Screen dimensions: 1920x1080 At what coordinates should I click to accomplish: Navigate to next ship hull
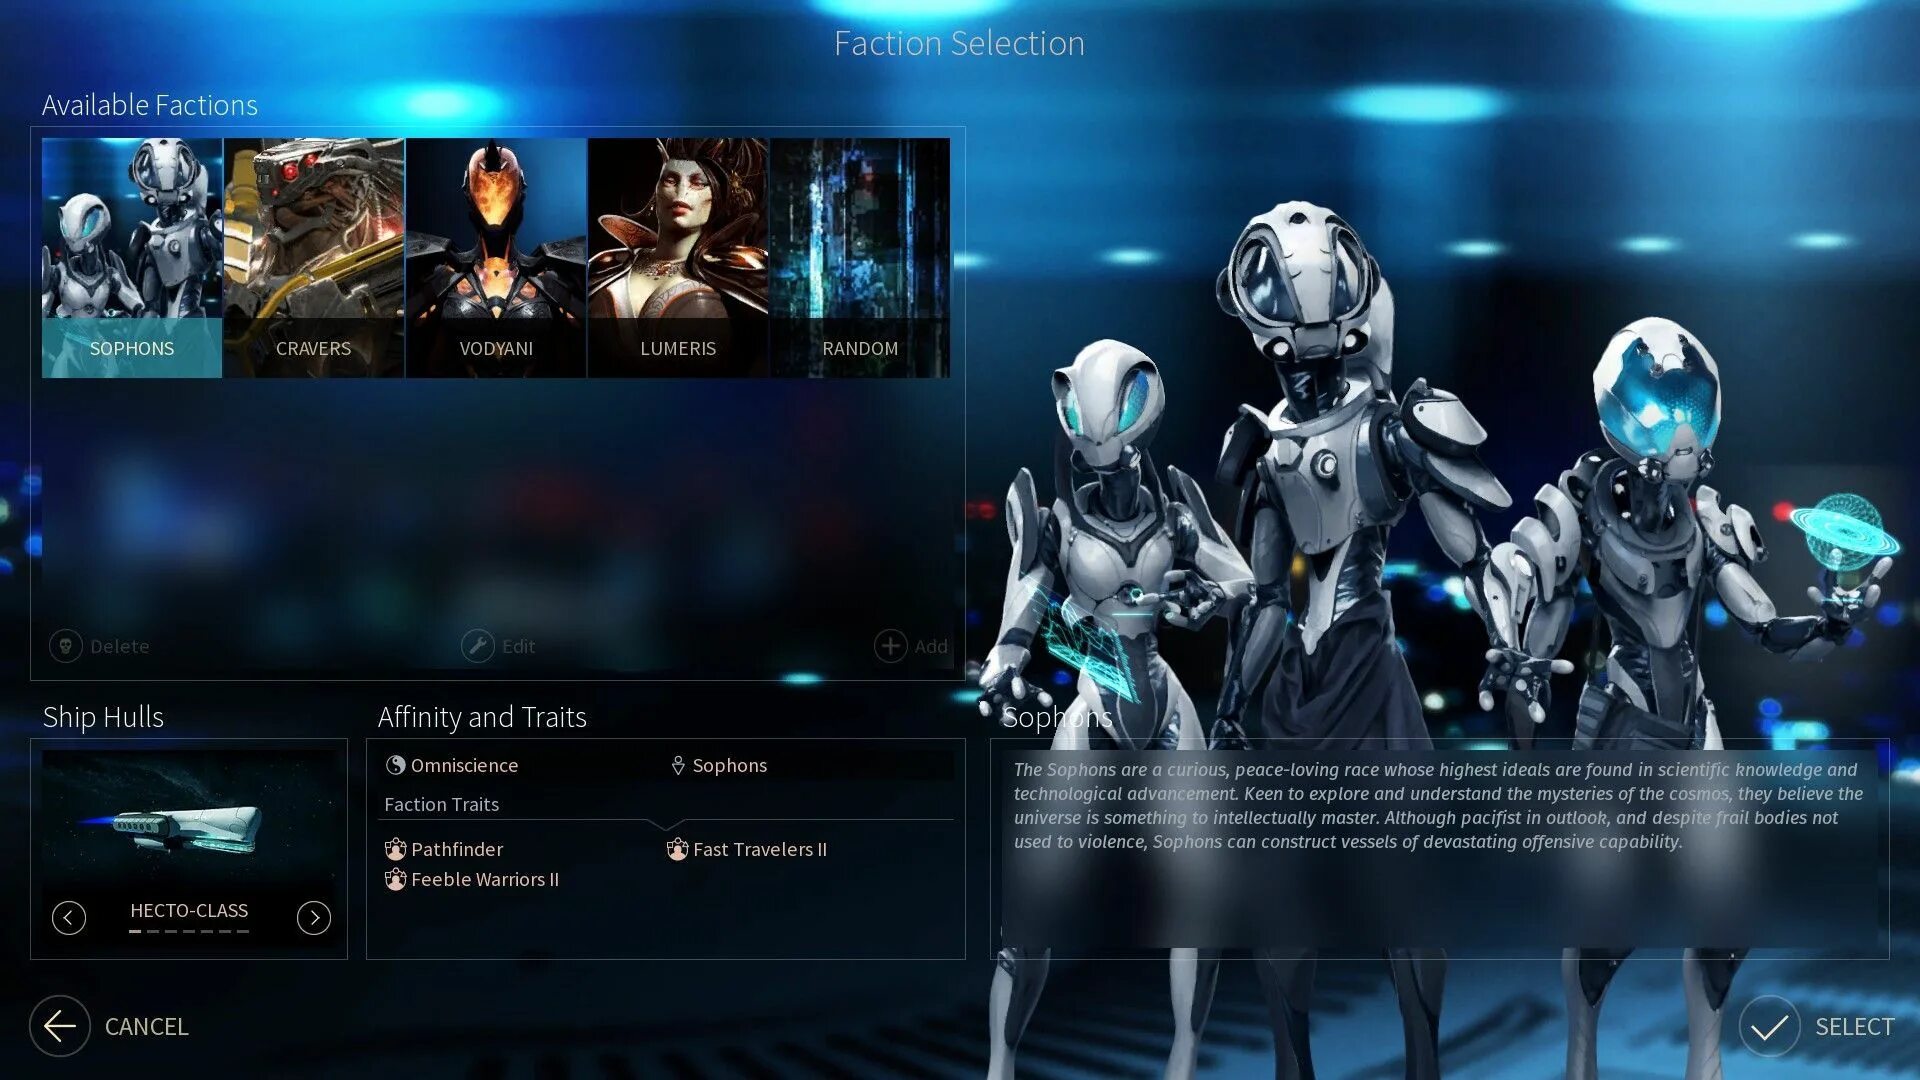click(315, 915)
